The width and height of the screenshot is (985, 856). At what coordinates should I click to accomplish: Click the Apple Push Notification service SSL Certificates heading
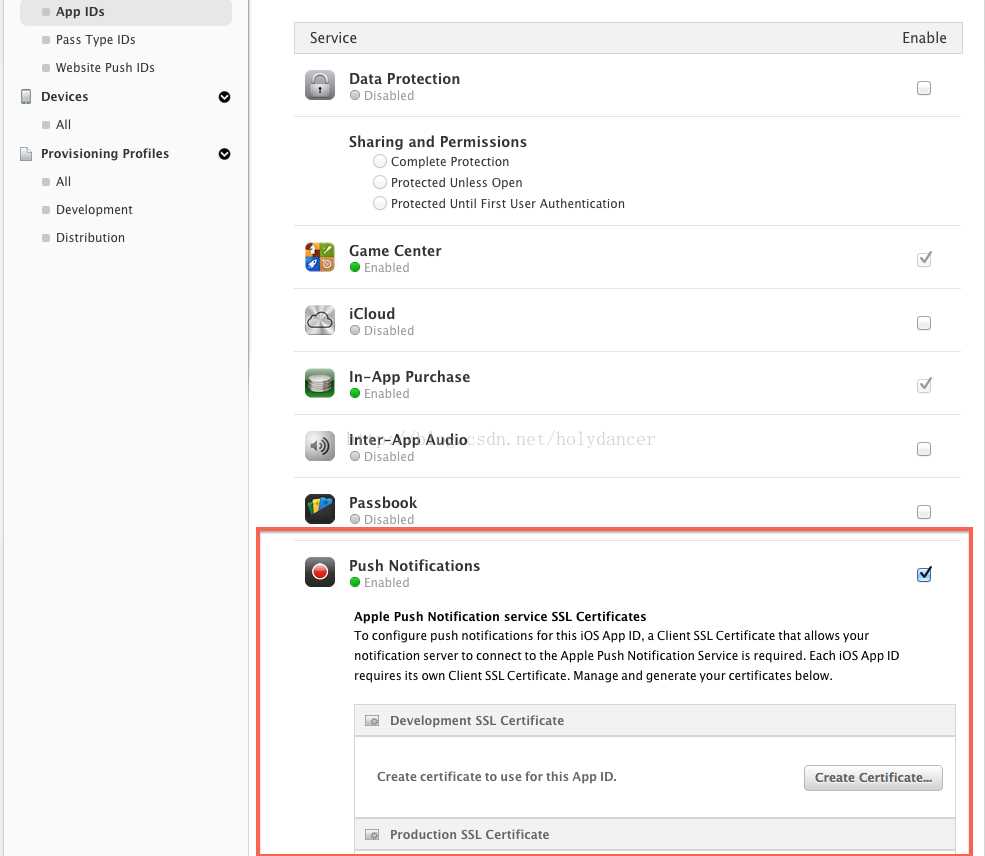(500, 616)
